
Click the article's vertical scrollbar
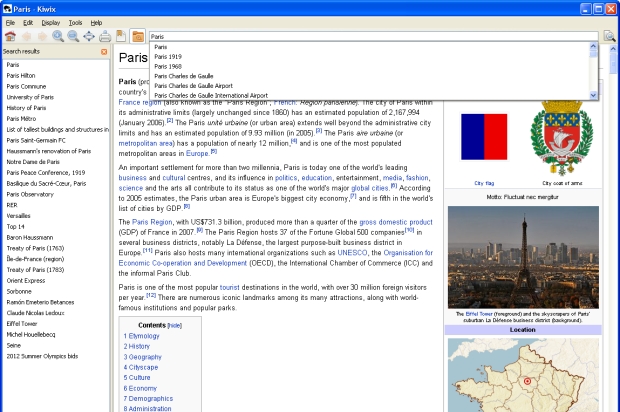pyautogui.click(x=612, y=230)
